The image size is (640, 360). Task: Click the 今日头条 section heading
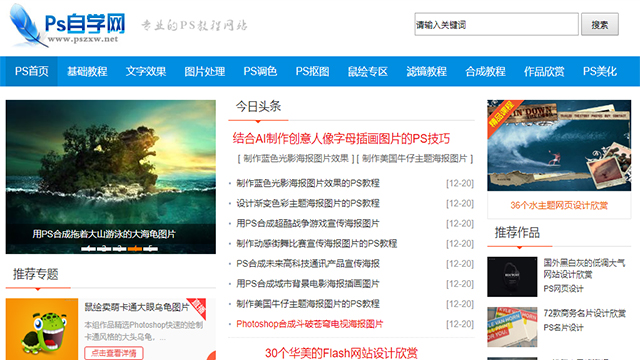point(258,107)
